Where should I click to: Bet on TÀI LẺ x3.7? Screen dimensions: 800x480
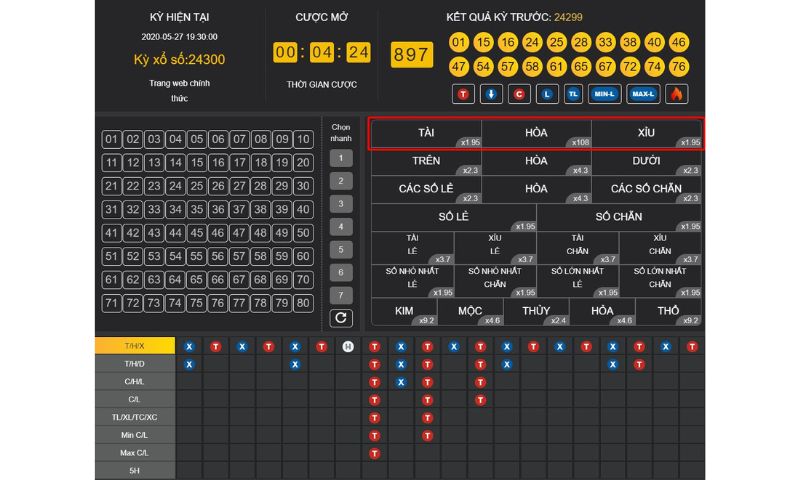[412, 248]
